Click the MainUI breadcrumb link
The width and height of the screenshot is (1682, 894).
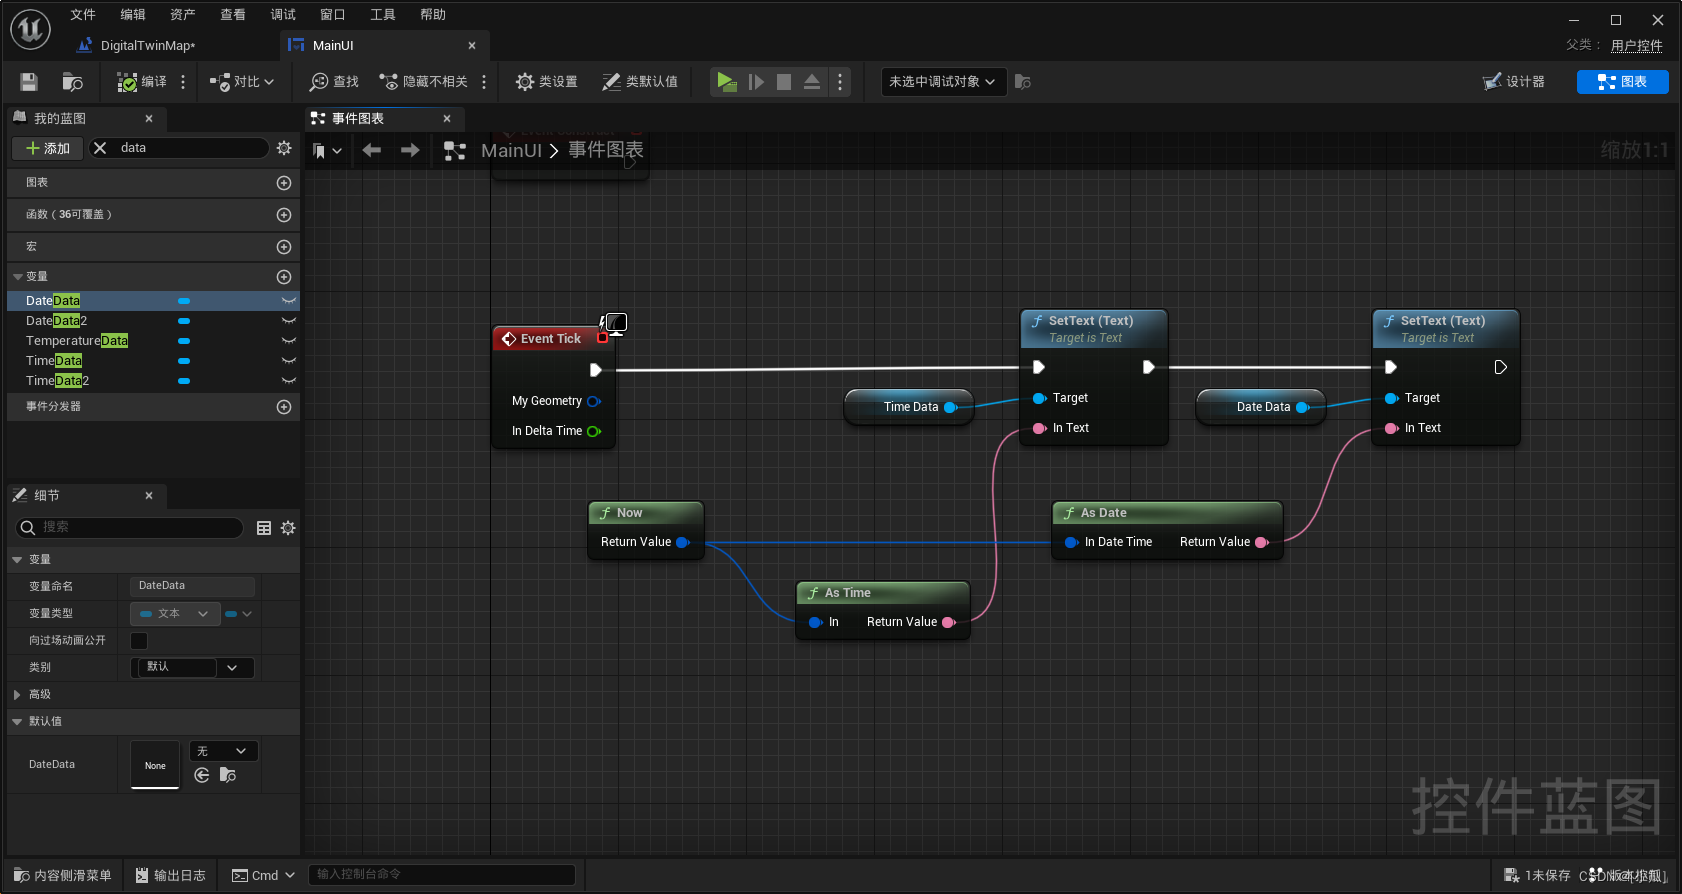pos(511,150)
